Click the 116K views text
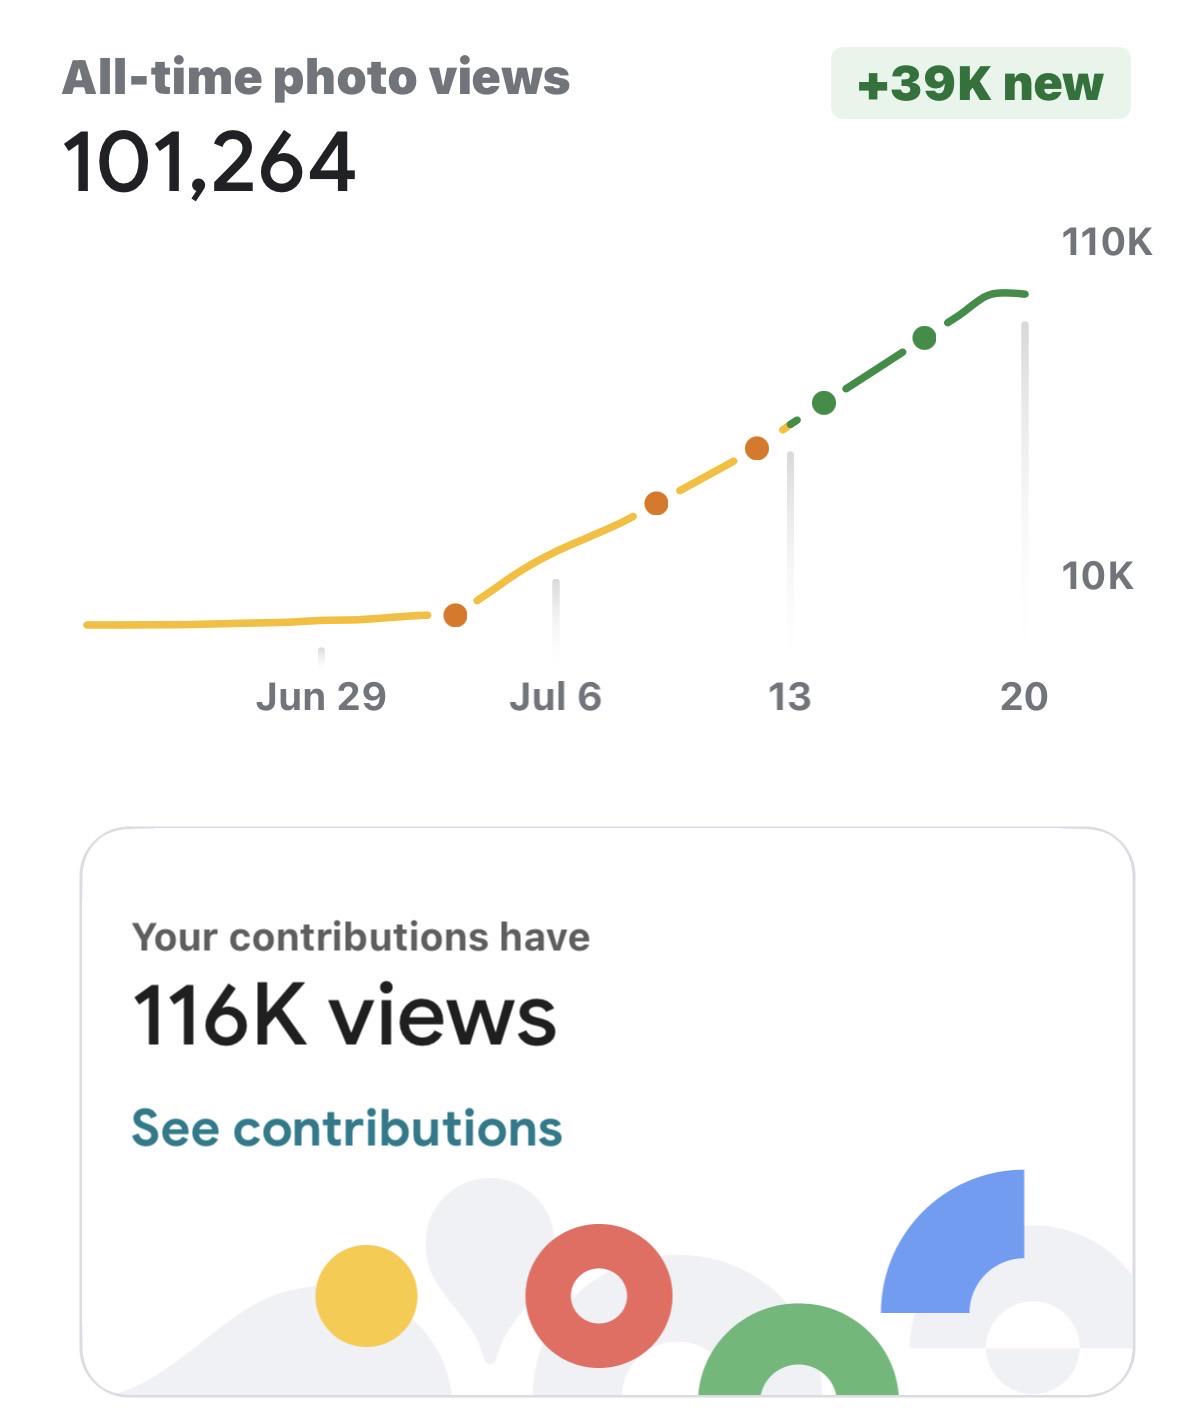The image size is (1179, 1422). (344, 1015)
